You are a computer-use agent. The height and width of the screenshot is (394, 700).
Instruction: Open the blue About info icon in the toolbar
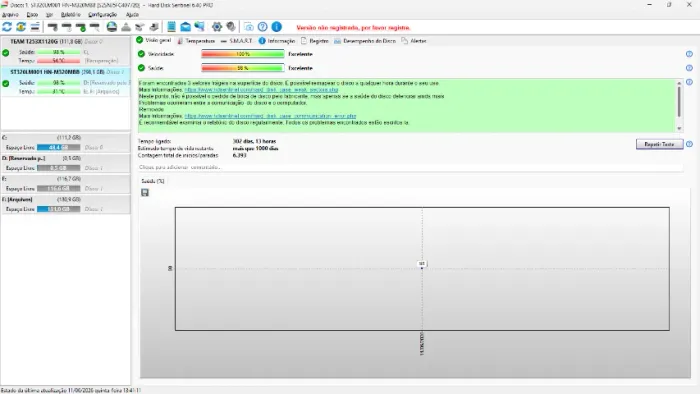277,27
